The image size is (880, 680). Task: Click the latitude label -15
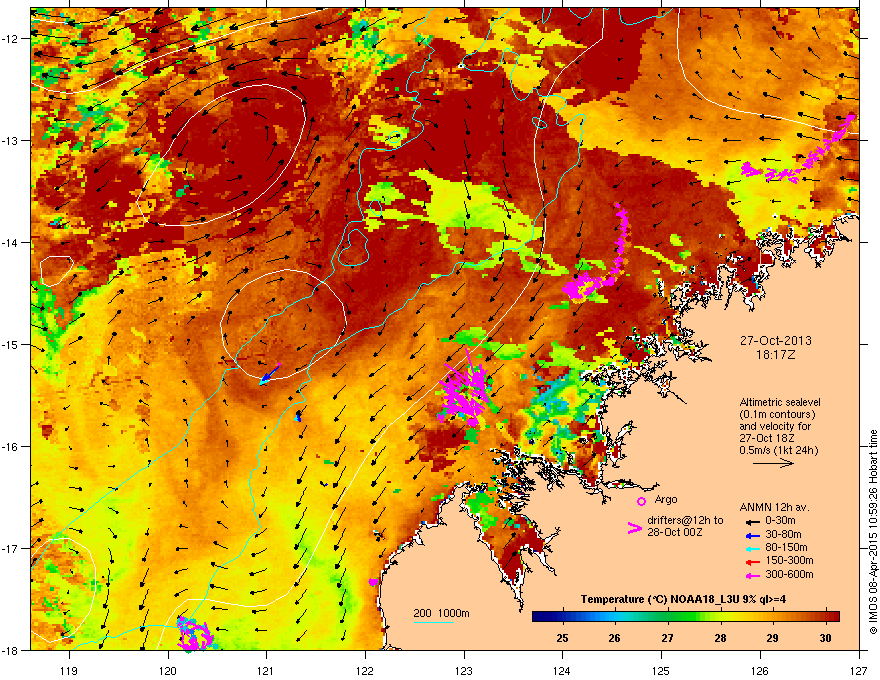pyautogui.click(x=11, y=344)
